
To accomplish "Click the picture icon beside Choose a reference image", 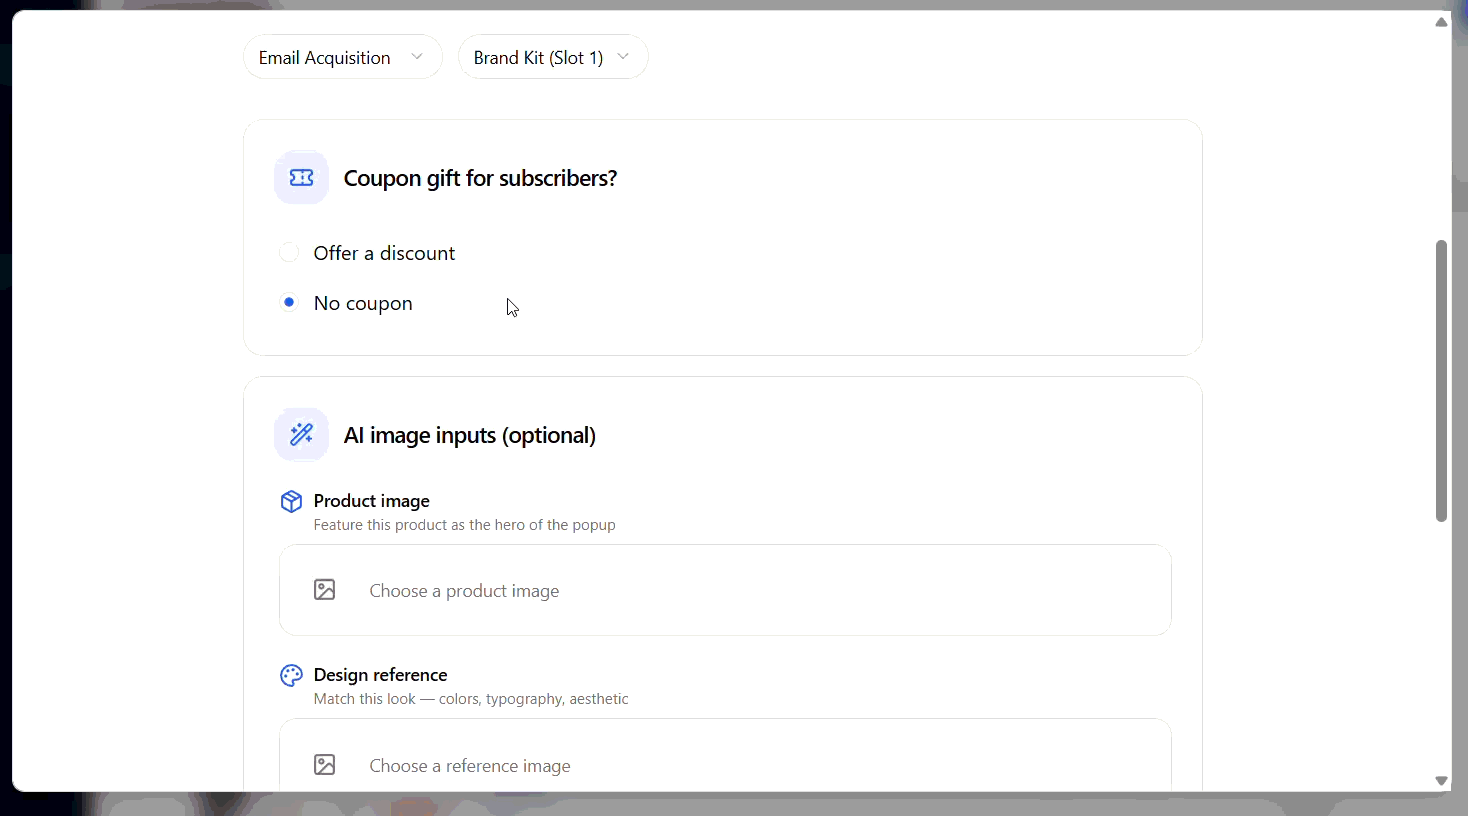I will pyautogui.click(x=325, y=765).
